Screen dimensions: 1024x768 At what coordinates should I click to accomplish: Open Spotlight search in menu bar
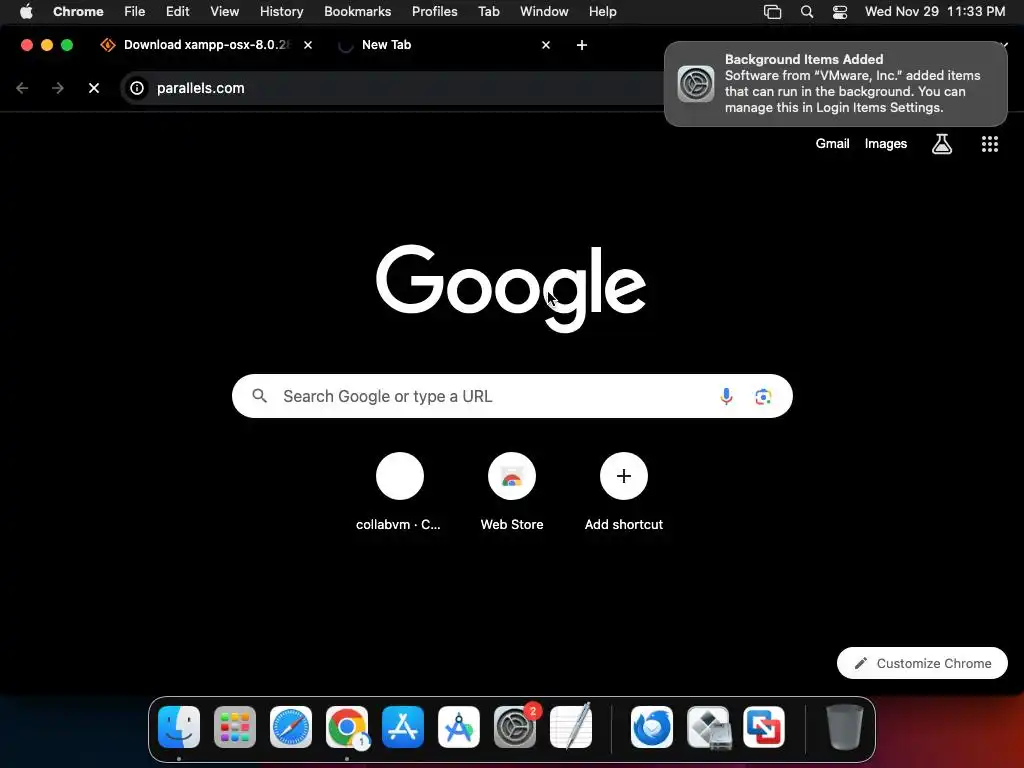tap(807, 11)
